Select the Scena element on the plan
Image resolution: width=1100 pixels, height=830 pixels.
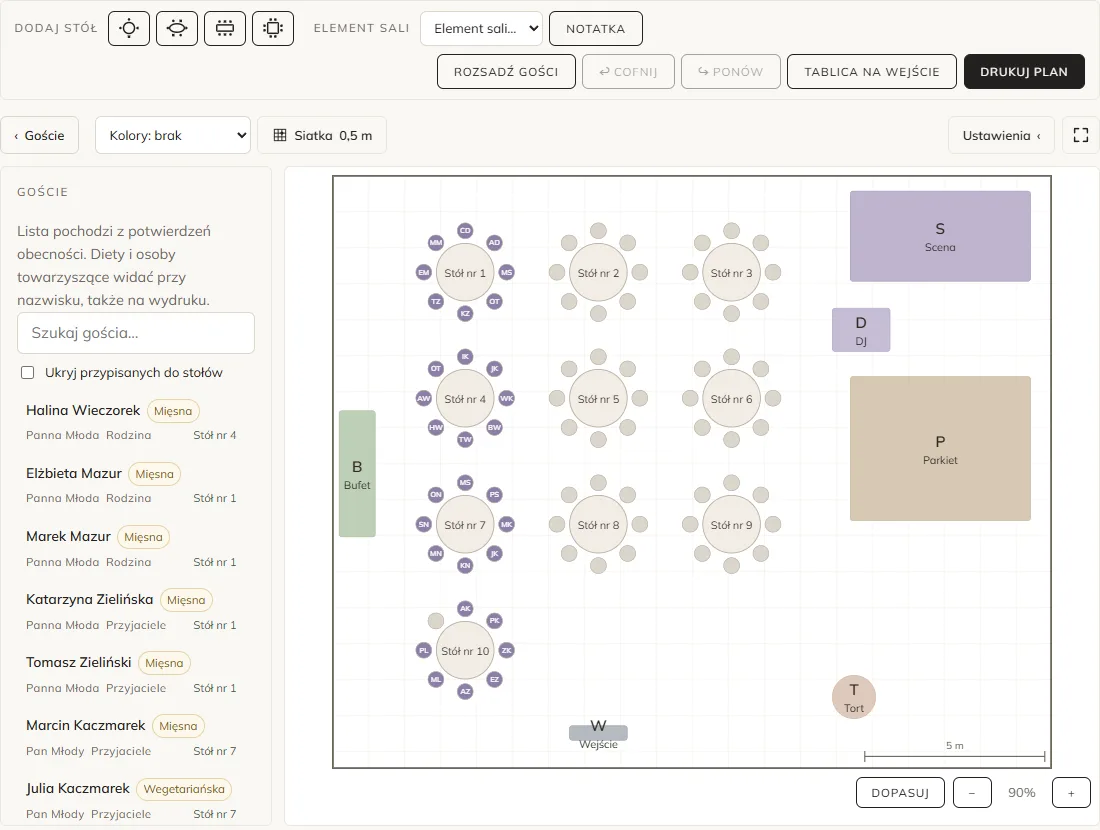click(x=940, y=236)
